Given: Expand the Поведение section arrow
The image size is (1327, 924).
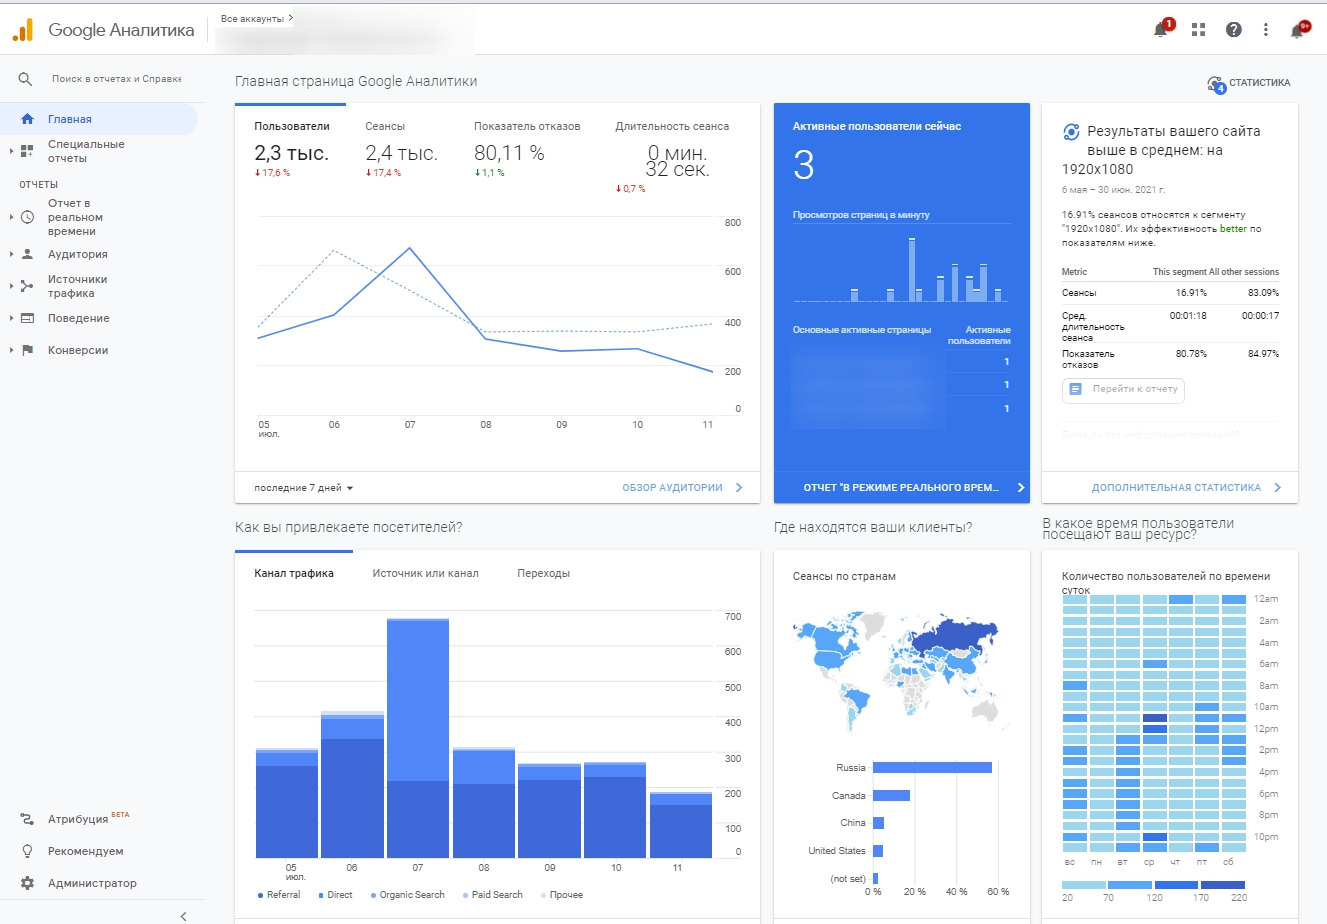Looking at the screenshot, I should coord(11,318).
